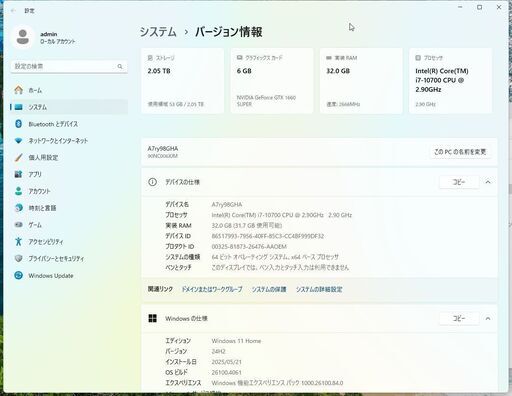The image size is (512, 396).
Task: Click the info icon beside デバイスの仕様
Action: click(x=152, y=182)
